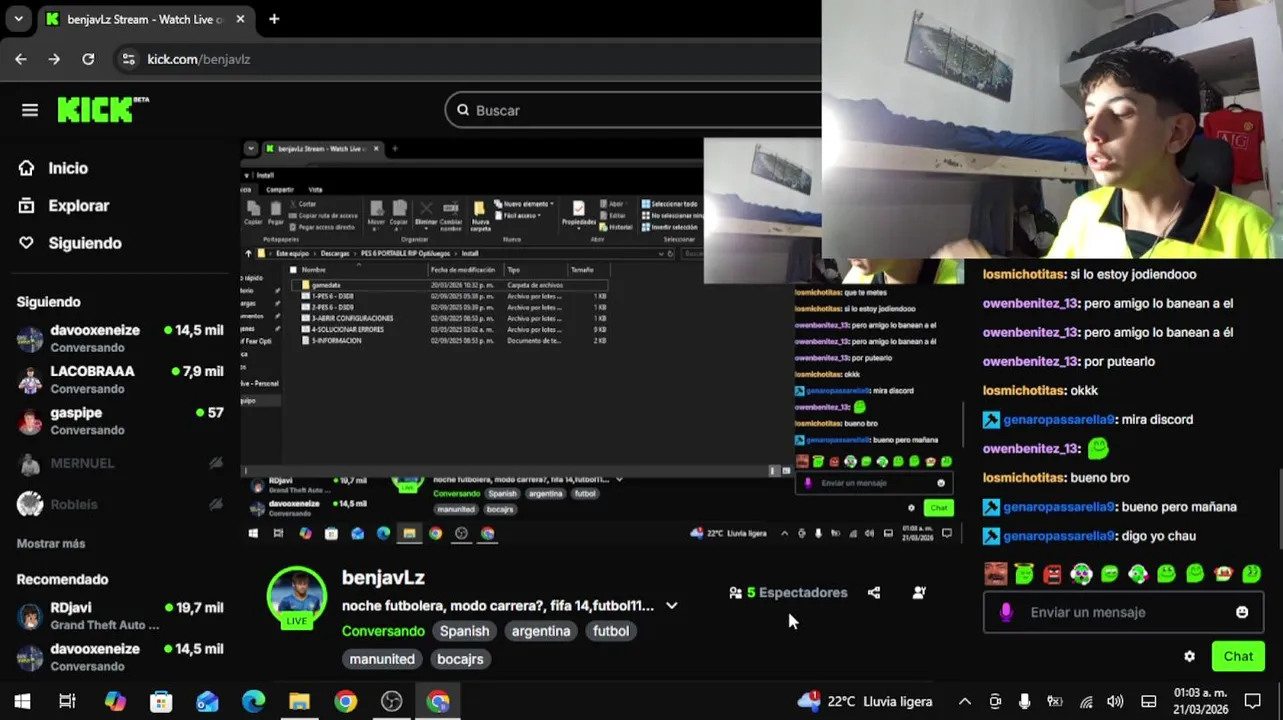Open chat settings gear icon
1283x720 pixels.
pos(1189,657)
